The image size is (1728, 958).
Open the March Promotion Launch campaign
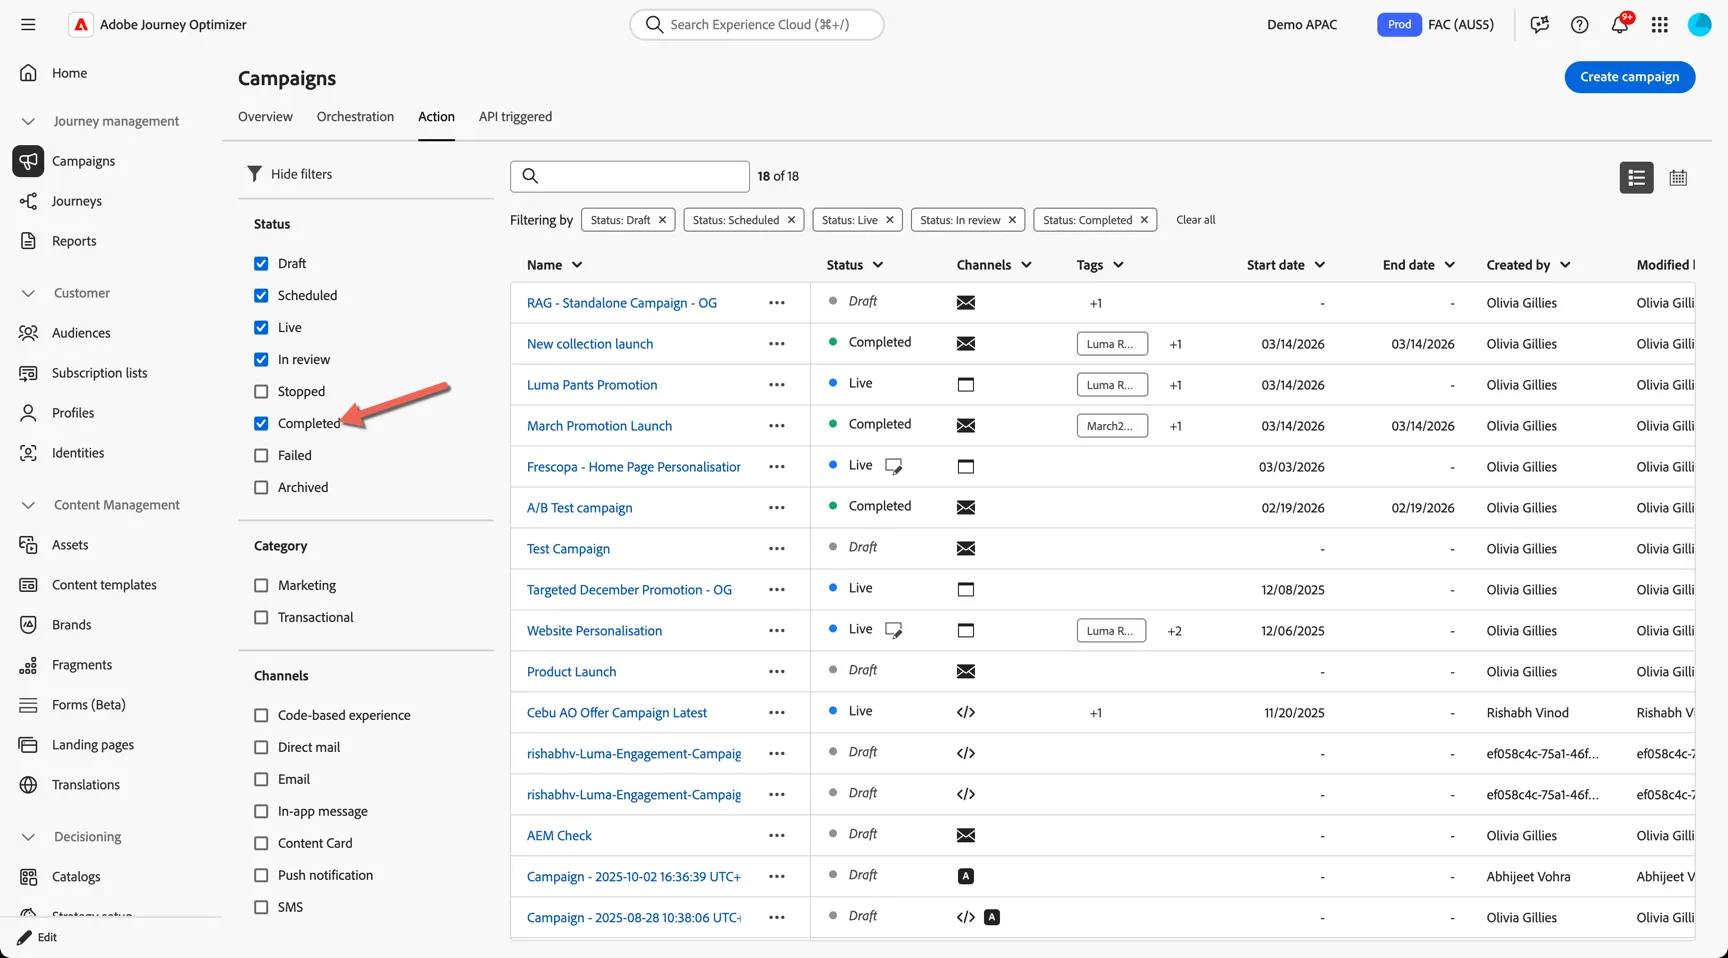pos(599,426)
